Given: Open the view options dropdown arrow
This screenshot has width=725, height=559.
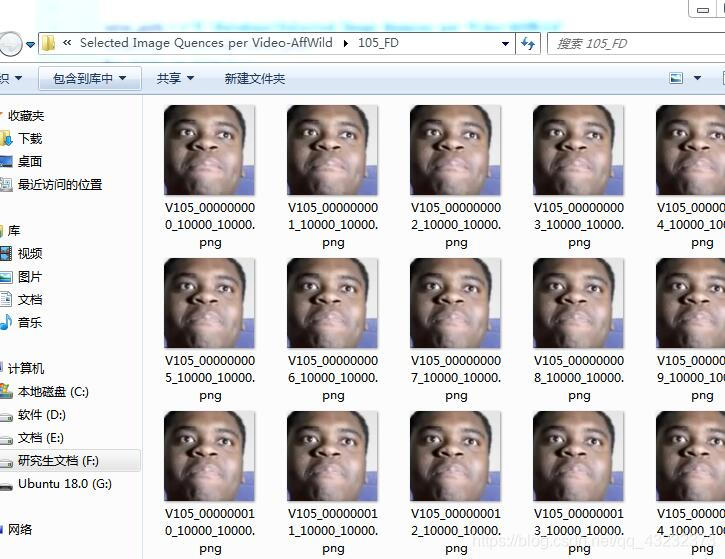Looking at the screenshot, I should point(697,78).
